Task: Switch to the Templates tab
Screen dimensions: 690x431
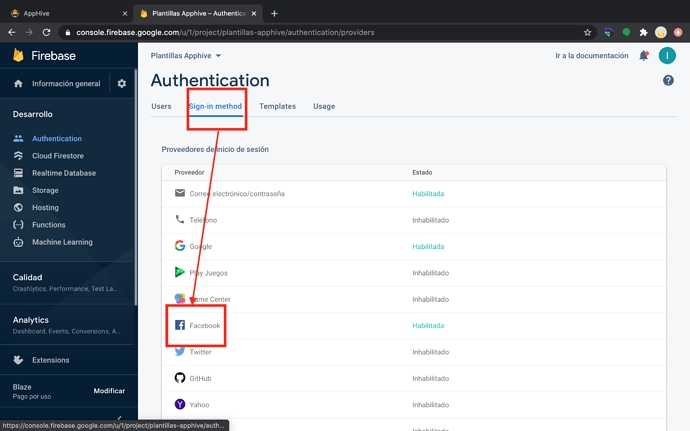Action: pyautogui.click(x=277, y=106)
